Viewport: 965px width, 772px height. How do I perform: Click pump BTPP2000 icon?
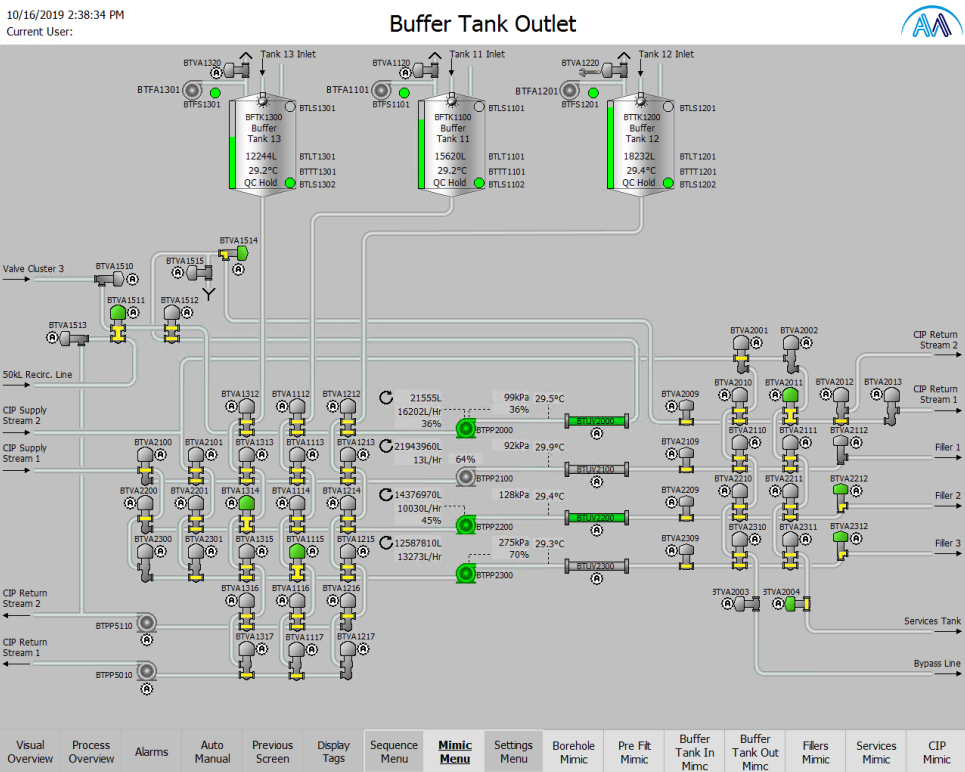(x=466, y=428)
